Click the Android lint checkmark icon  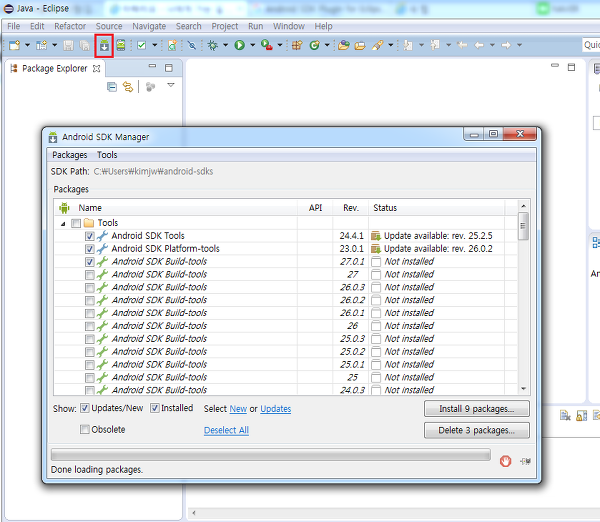pos(142,45)
